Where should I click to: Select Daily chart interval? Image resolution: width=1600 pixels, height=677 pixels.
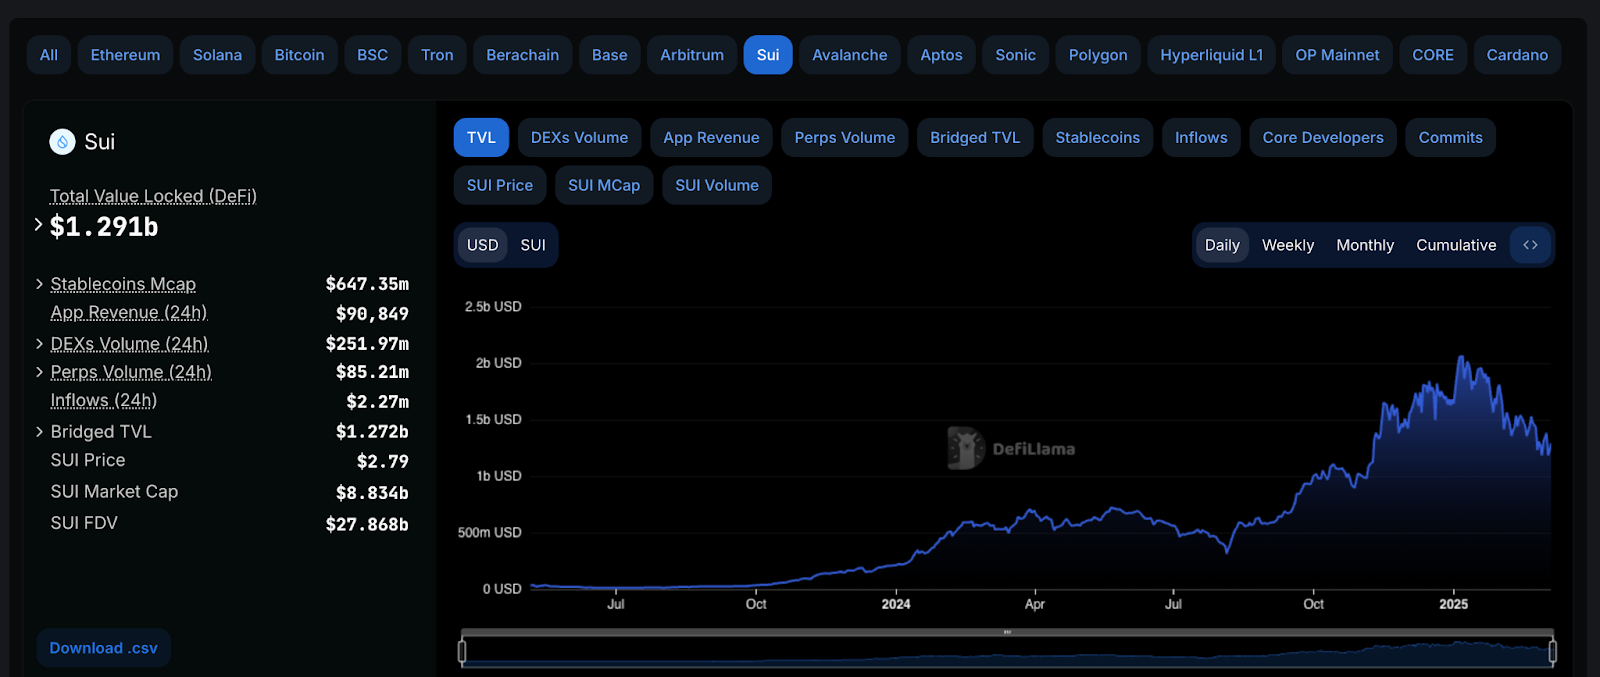(x=1222, y=245)
